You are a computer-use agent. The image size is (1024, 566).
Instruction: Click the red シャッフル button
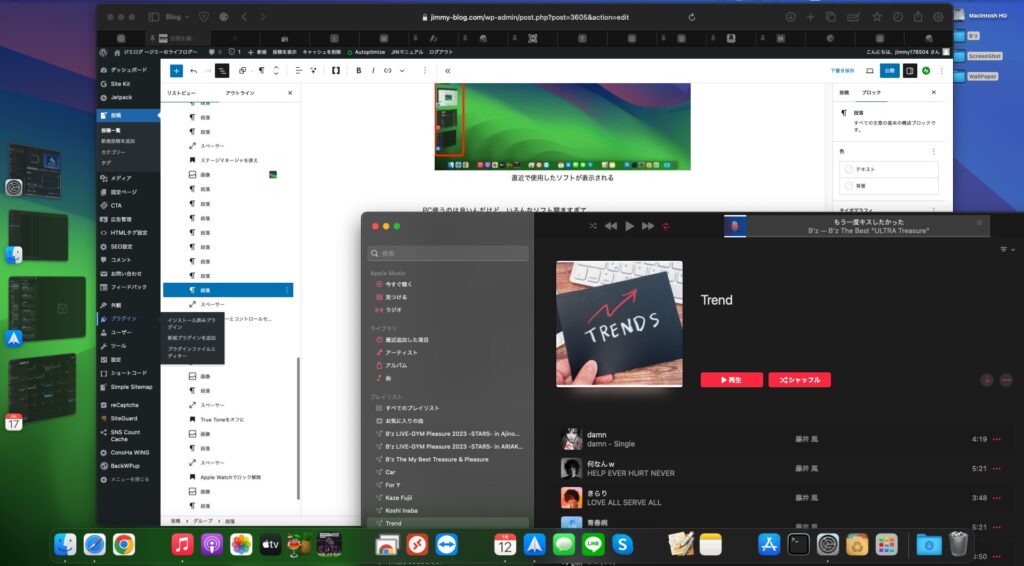tap(799, 380)
